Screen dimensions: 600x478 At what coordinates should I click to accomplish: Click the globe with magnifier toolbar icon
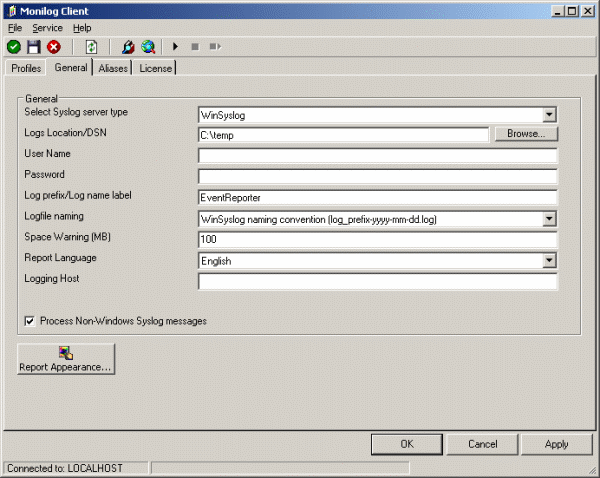[x=148, y=47]
